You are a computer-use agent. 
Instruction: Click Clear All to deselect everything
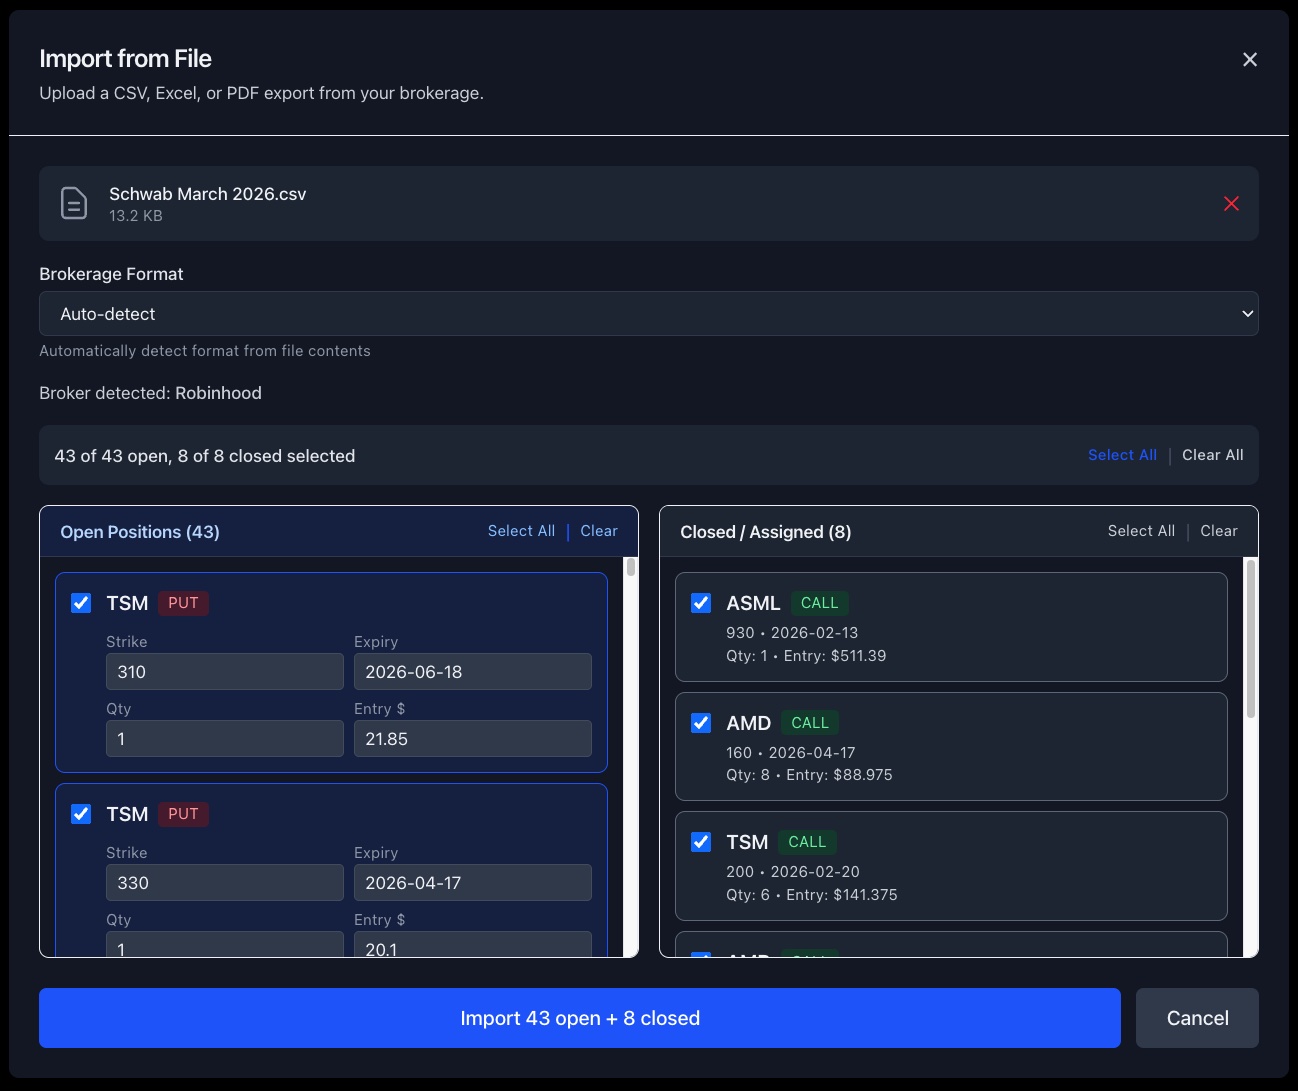(1212, 455)
